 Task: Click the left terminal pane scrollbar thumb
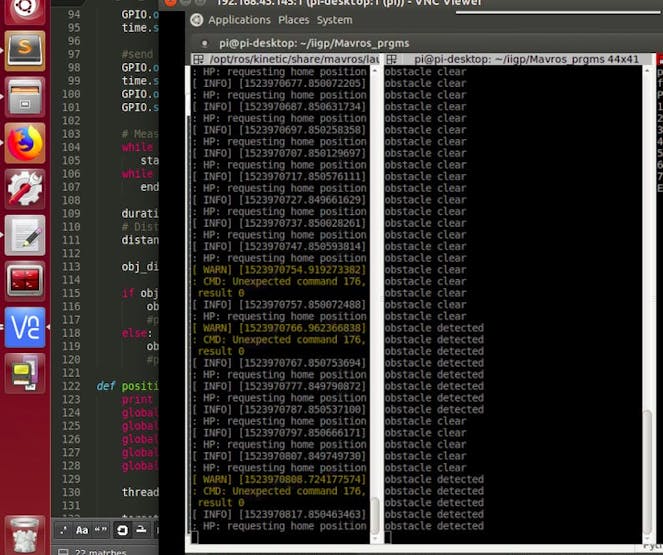375,516
